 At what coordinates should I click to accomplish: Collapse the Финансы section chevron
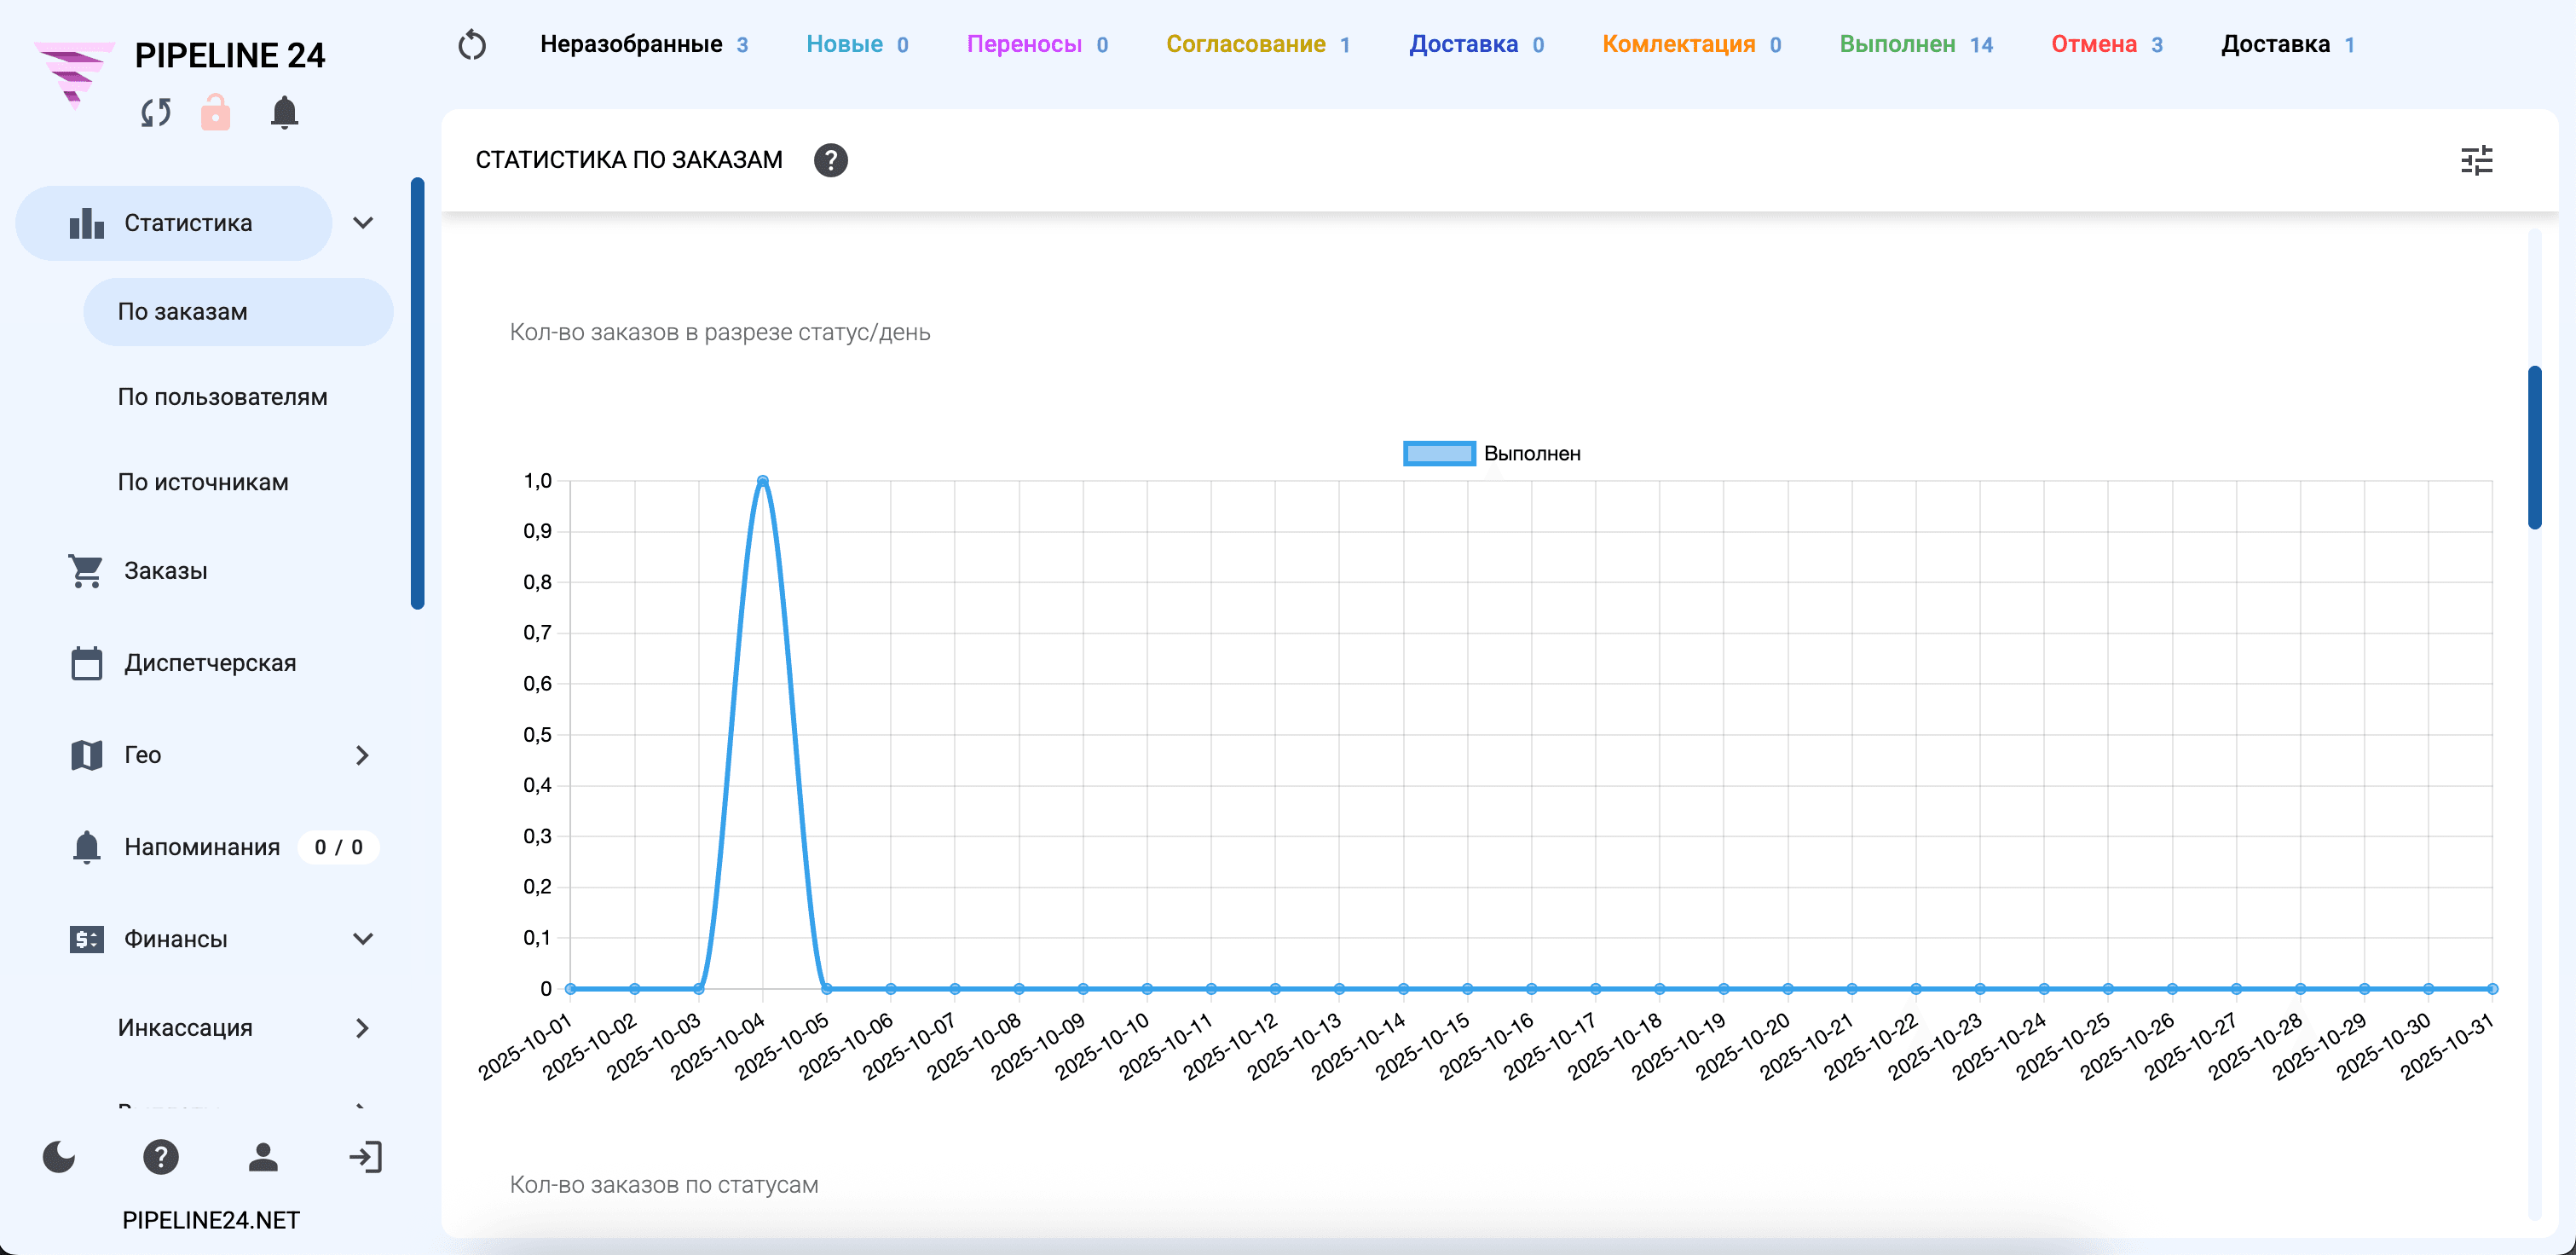[363, 939]
